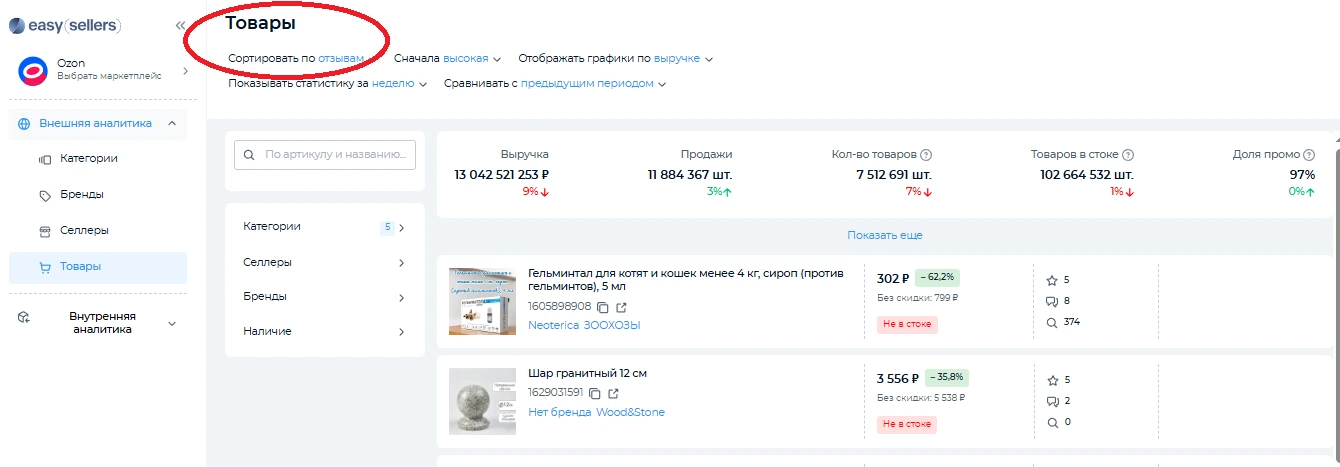Change graph display by выручке dropdown
The image size is (1340, 467).
(x=683, y=59)
